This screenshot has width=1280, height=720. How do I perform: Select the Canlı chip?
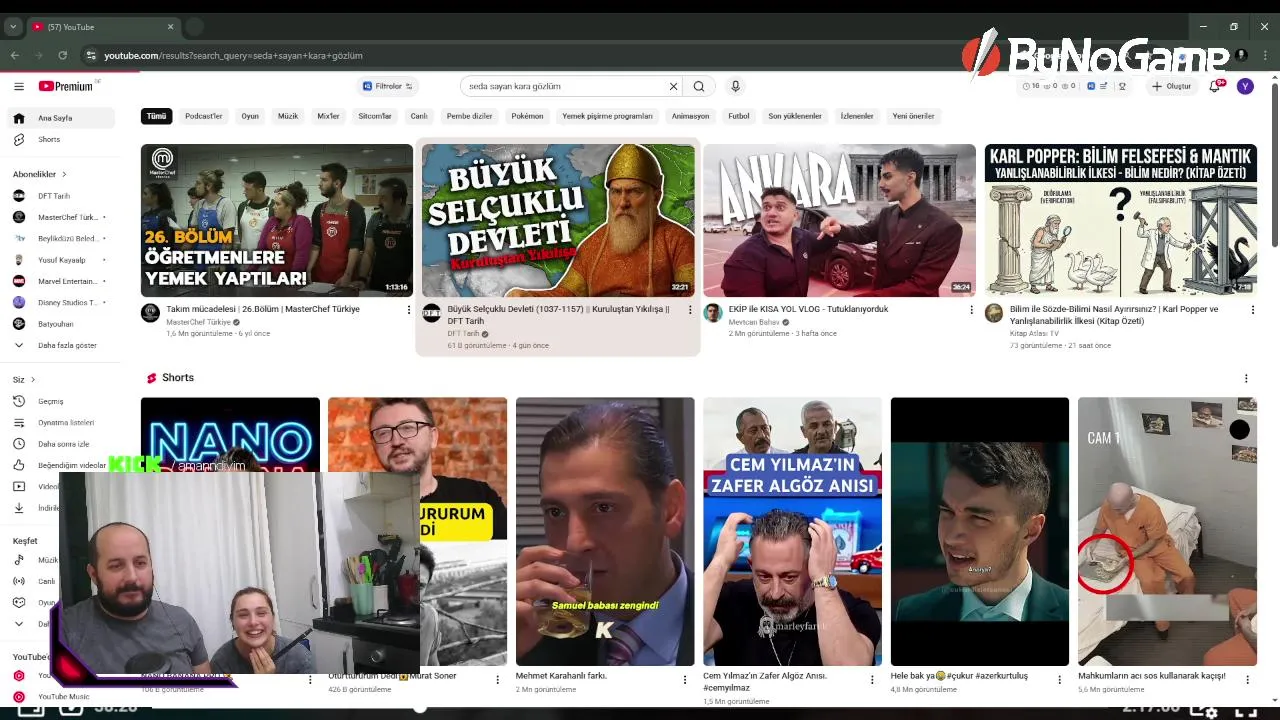[x=419, y=116]
